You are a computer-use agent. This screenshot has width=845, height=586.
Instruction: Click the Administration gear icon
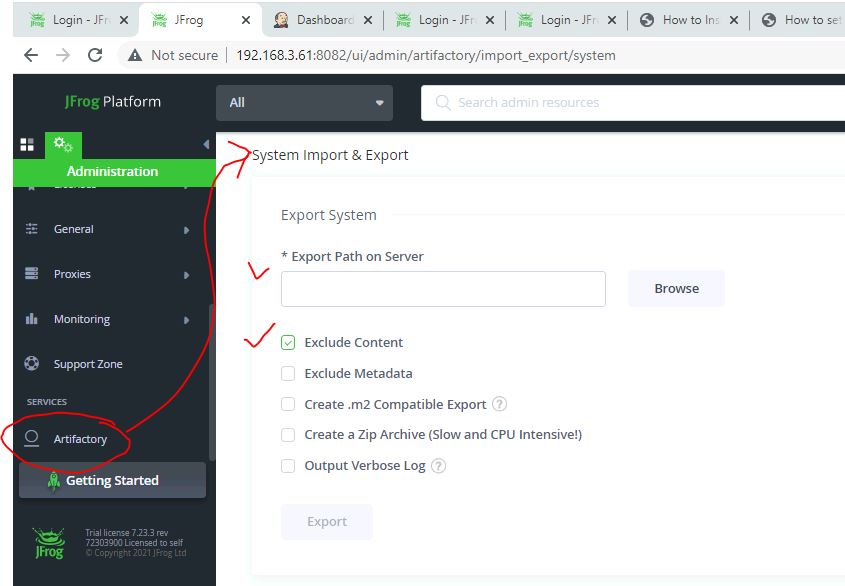tap(63, 145)
